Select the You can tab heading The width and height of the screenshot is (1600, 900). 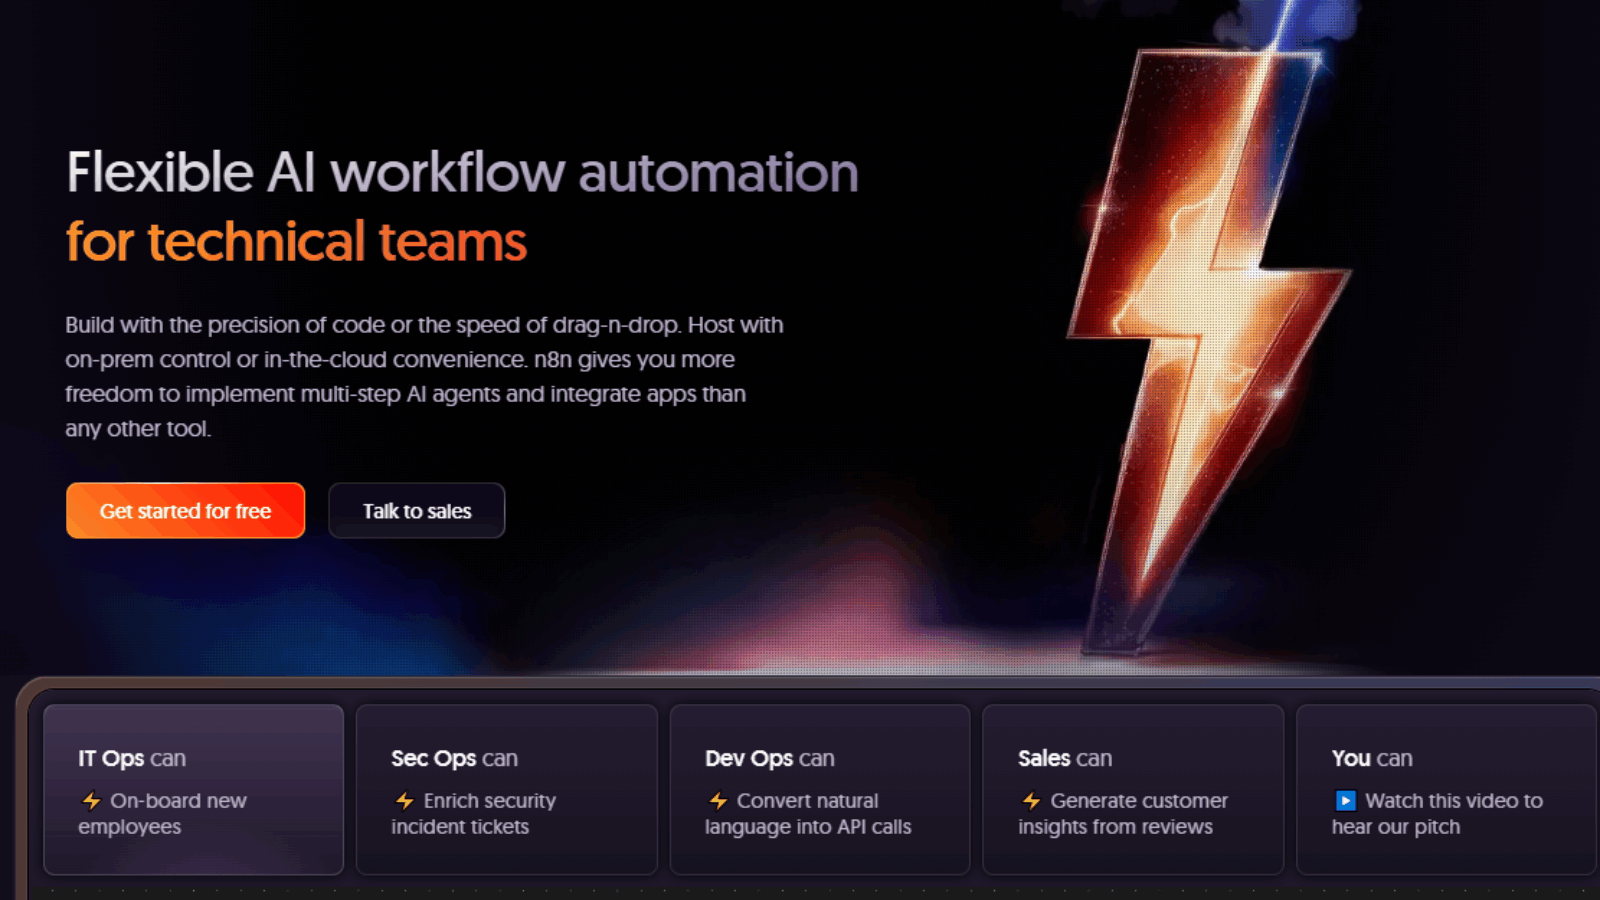pyautogui.click(x=1371, y=759)
